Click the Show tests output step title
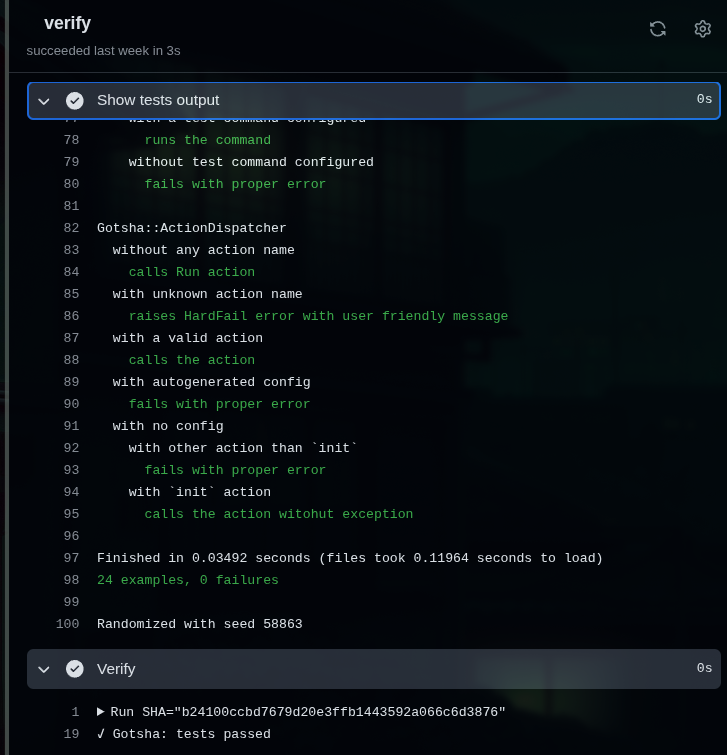Screen dimensions: 727x755 pos(158,100)
